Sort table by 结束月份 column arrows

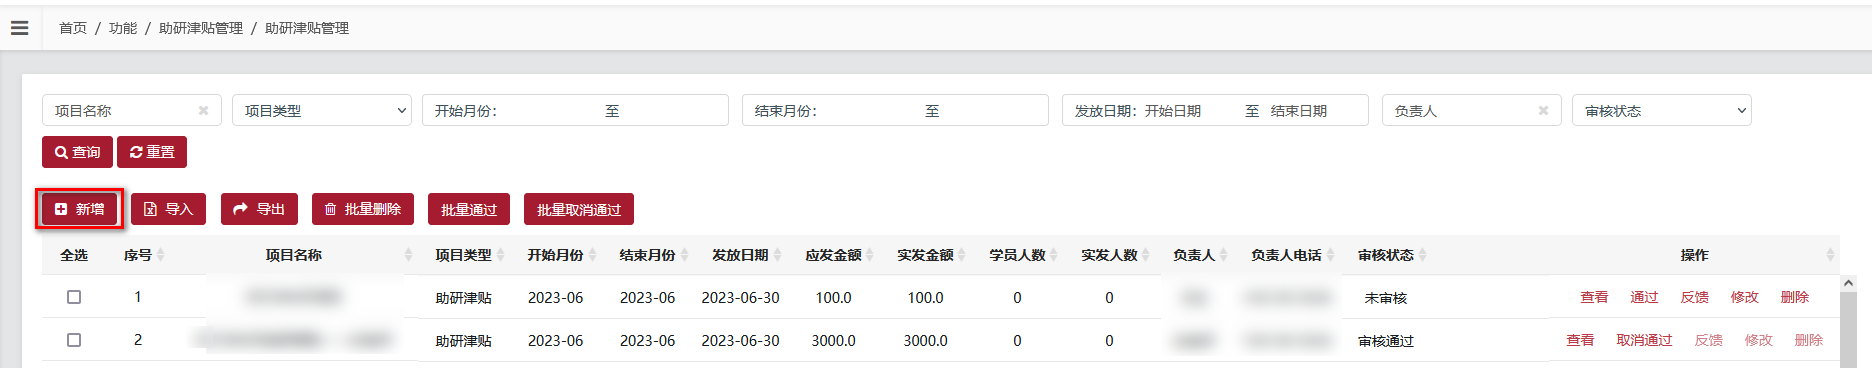[685, 255]
